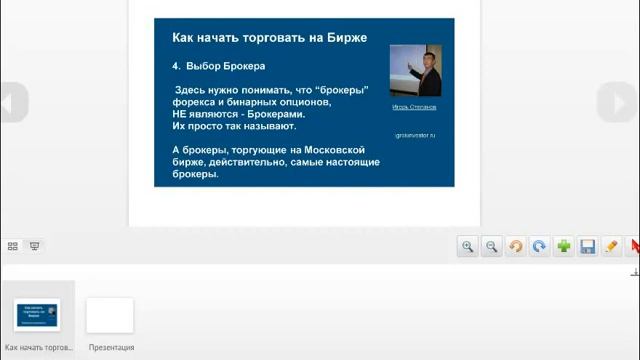Click the zoom out magnifier icon

click(x=491, y=246)
